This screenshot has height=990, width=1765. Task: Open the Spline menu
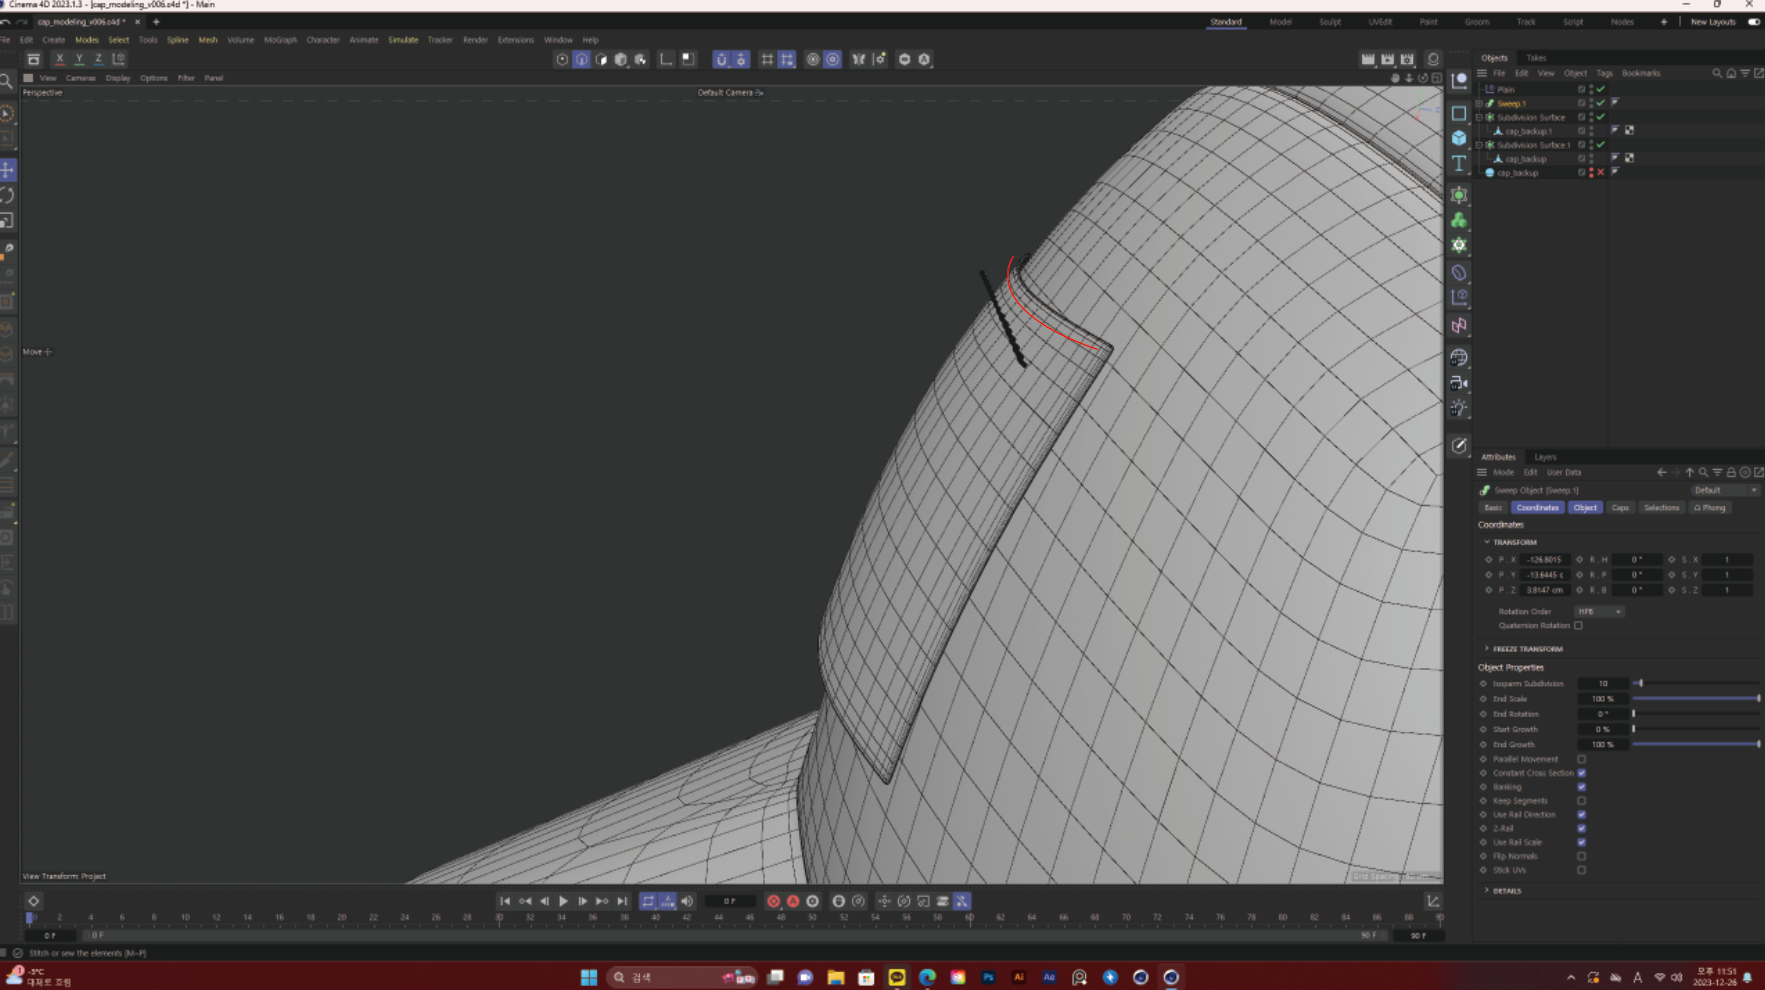pos(178,40)
